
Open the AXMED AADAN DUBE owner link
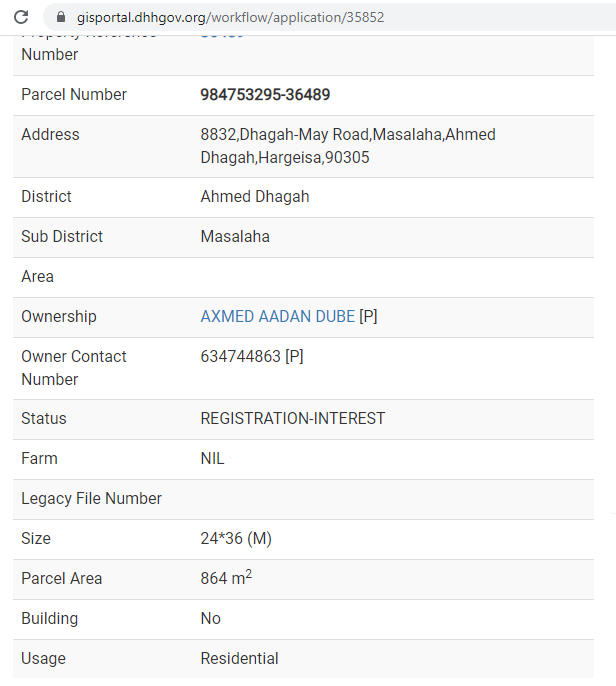(277, 316)
